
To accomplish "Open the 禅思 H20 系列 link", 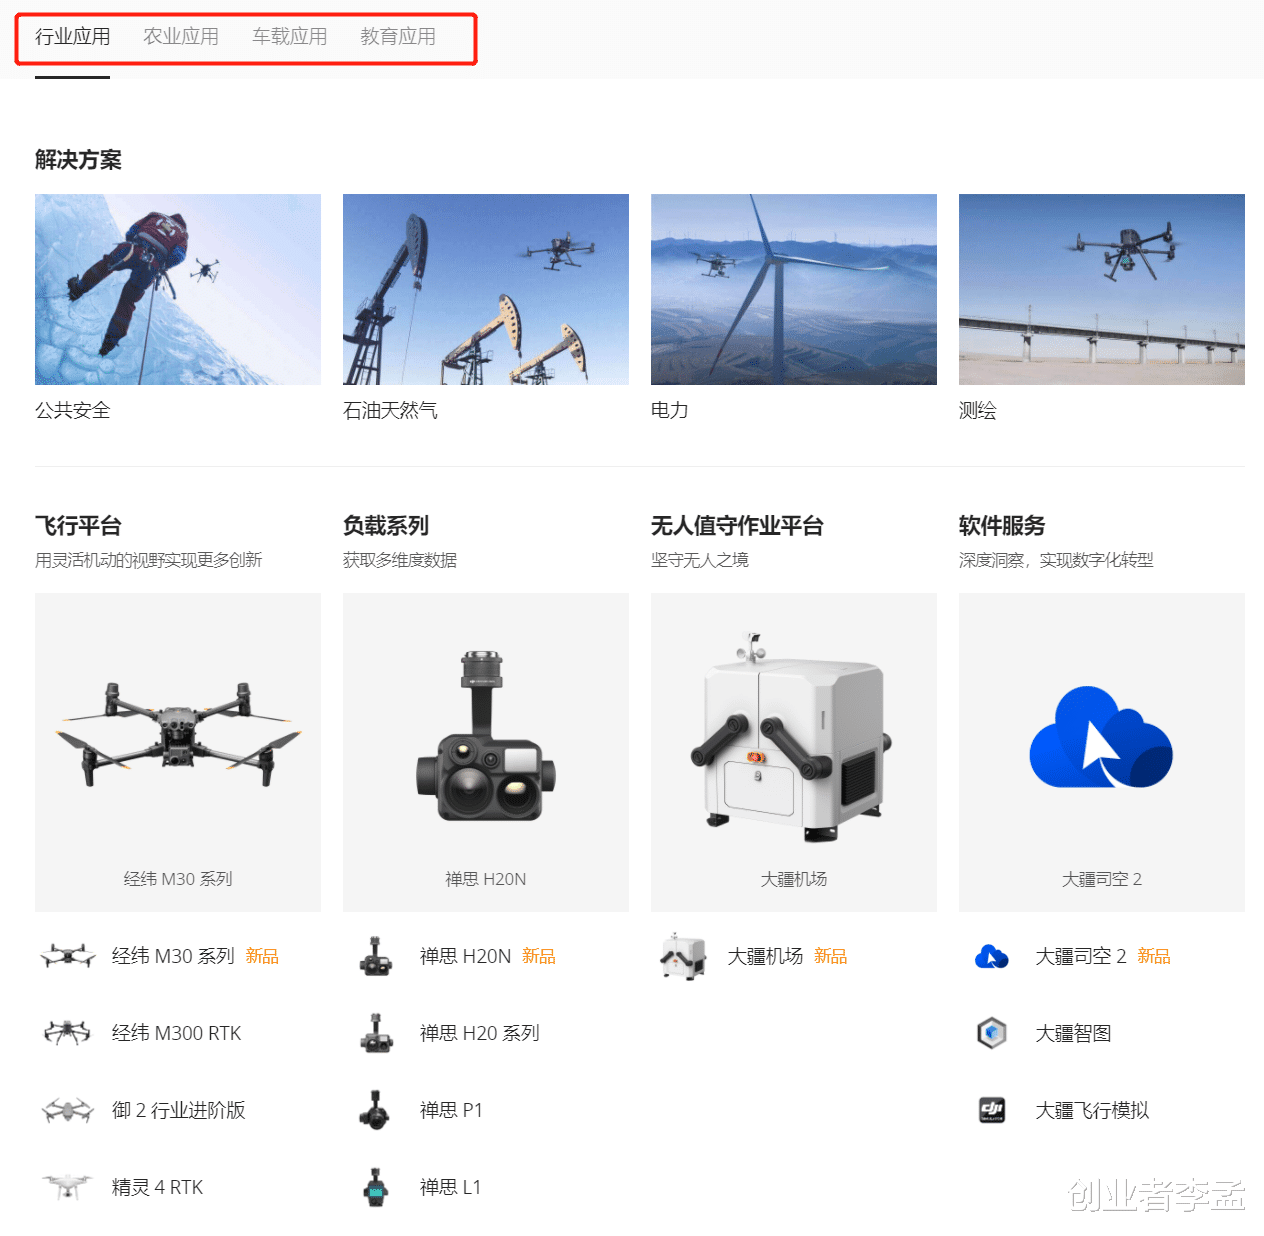I will click(x=480, y=1033).
